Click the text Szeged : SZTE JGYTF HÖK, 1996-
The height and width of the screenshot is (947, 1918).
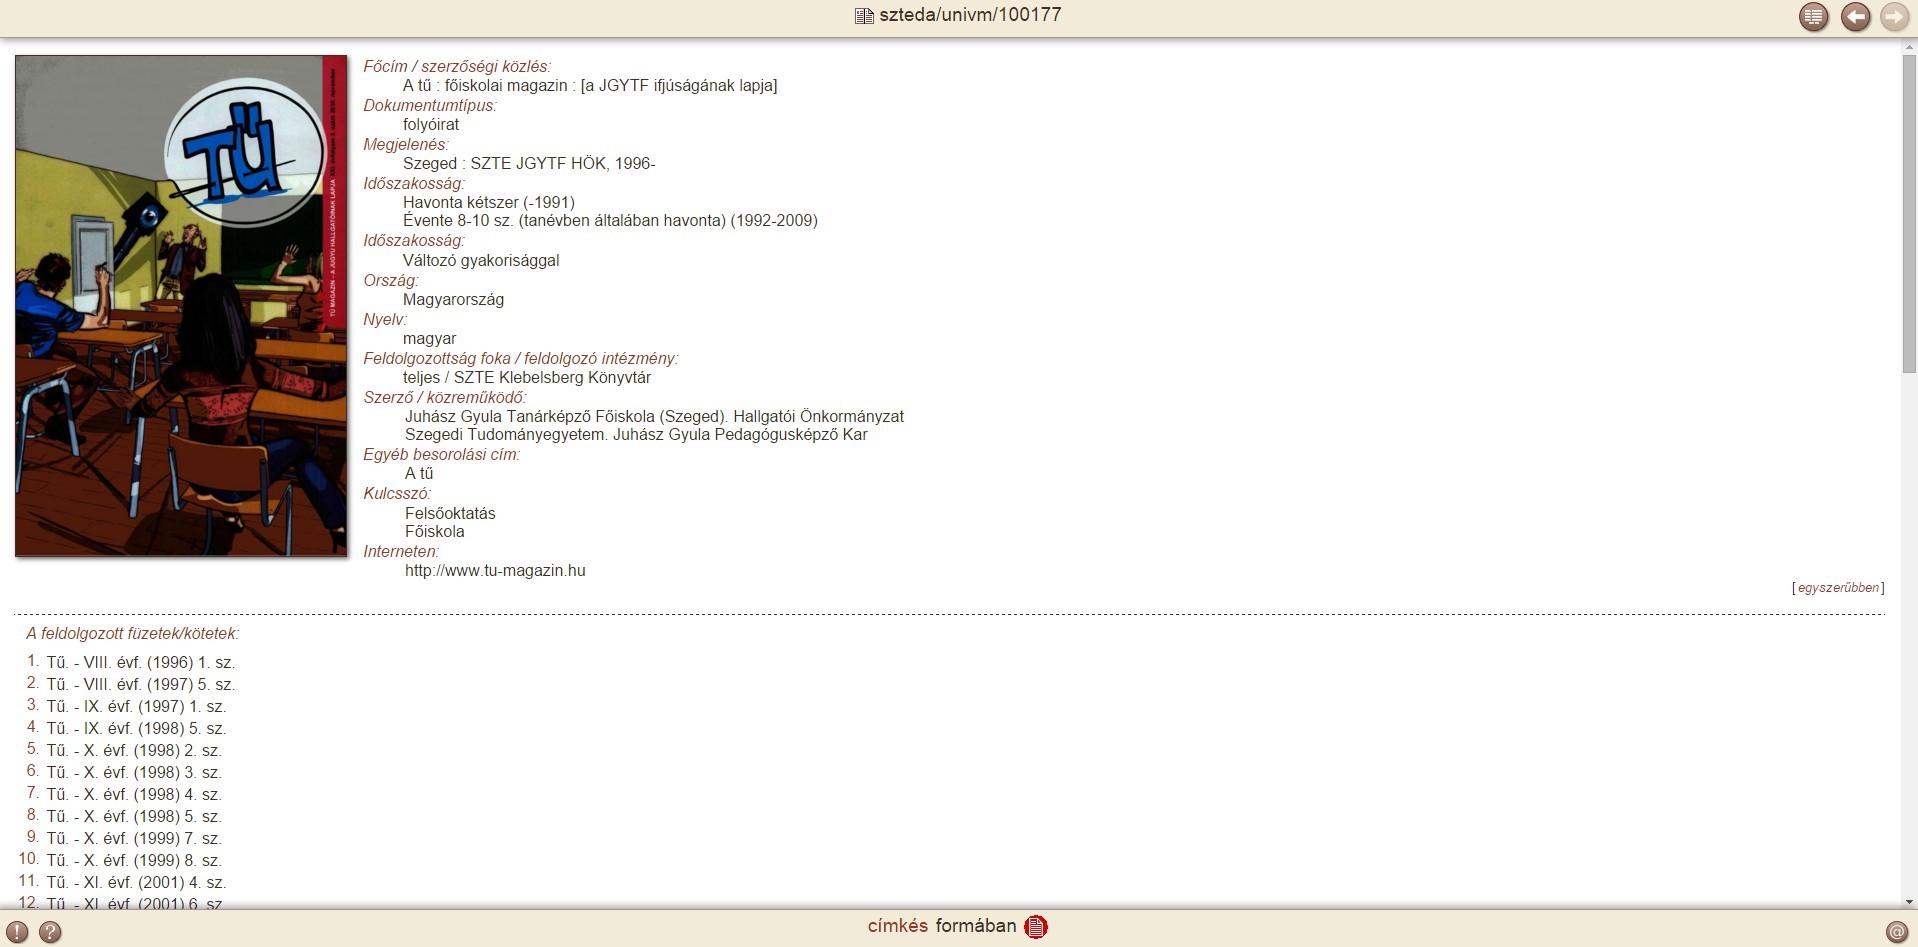pyautogui.click(x=529, y=164)
